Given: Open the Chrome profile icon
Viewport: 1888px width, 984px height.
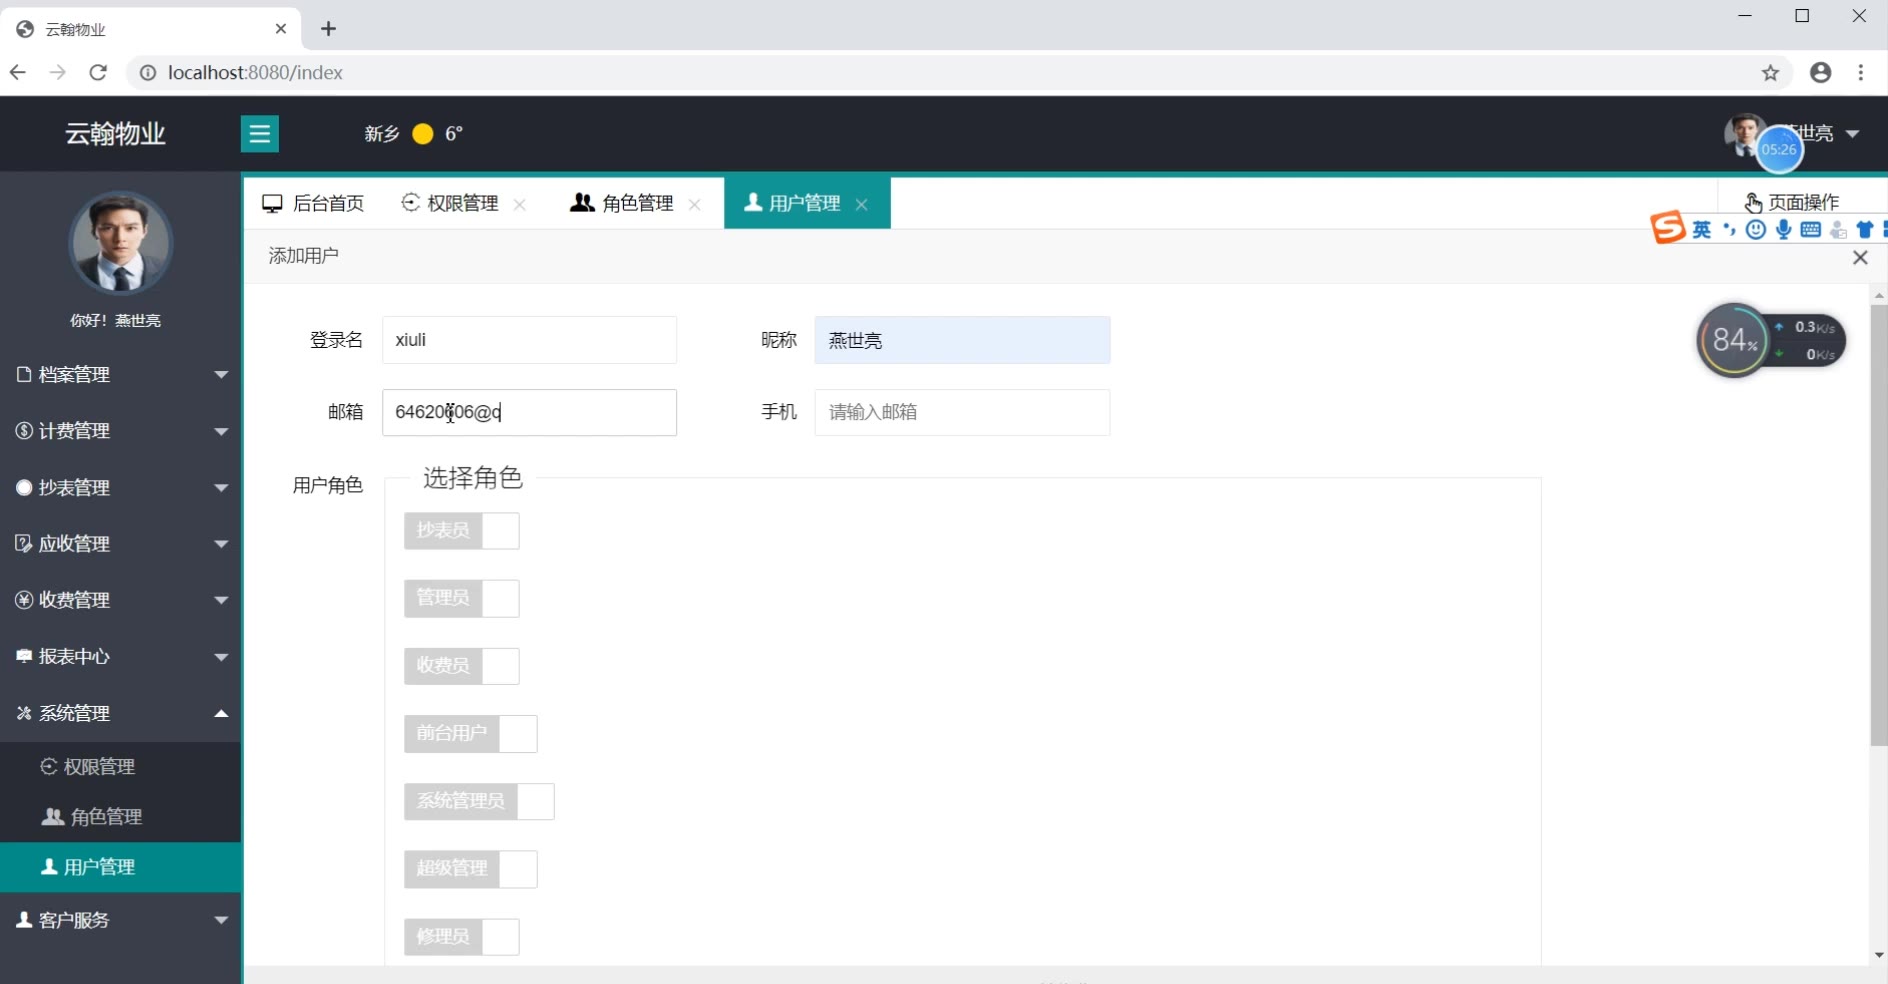Looking at the screenshot, I should [1821, 72].
